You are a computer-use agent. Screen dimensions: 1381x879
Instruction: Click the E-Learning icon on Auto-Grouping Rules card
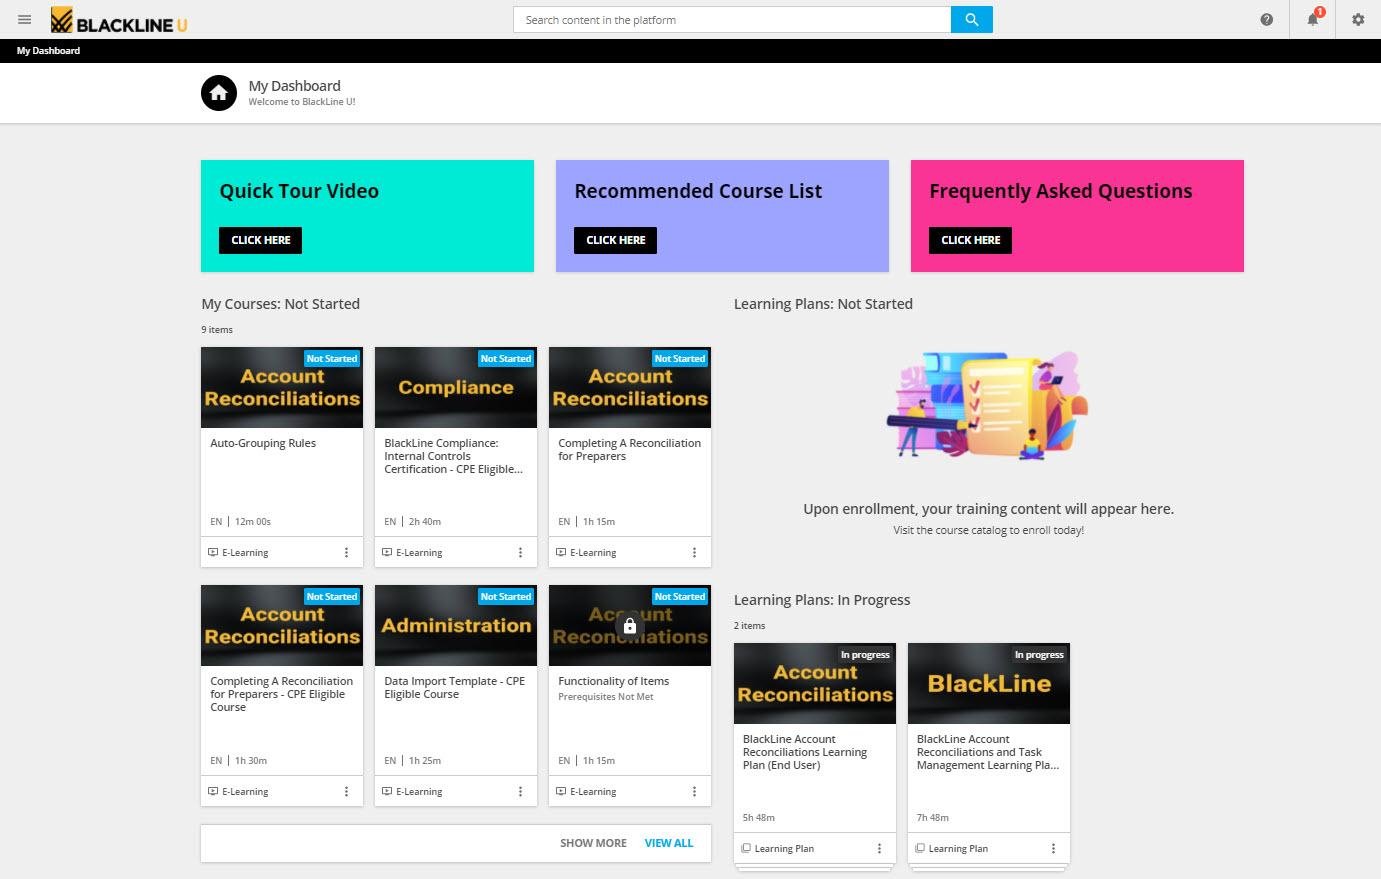(213, 552)
